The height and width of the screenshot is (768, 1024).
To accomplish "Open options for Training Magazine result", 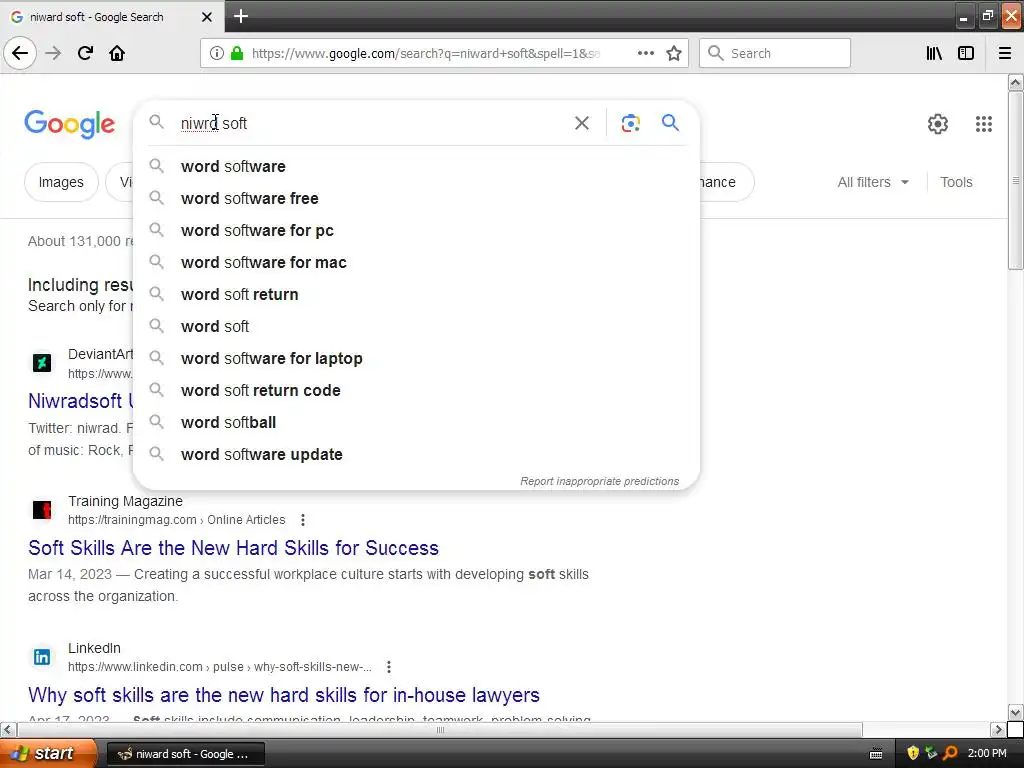I will [x=302, y=520].
